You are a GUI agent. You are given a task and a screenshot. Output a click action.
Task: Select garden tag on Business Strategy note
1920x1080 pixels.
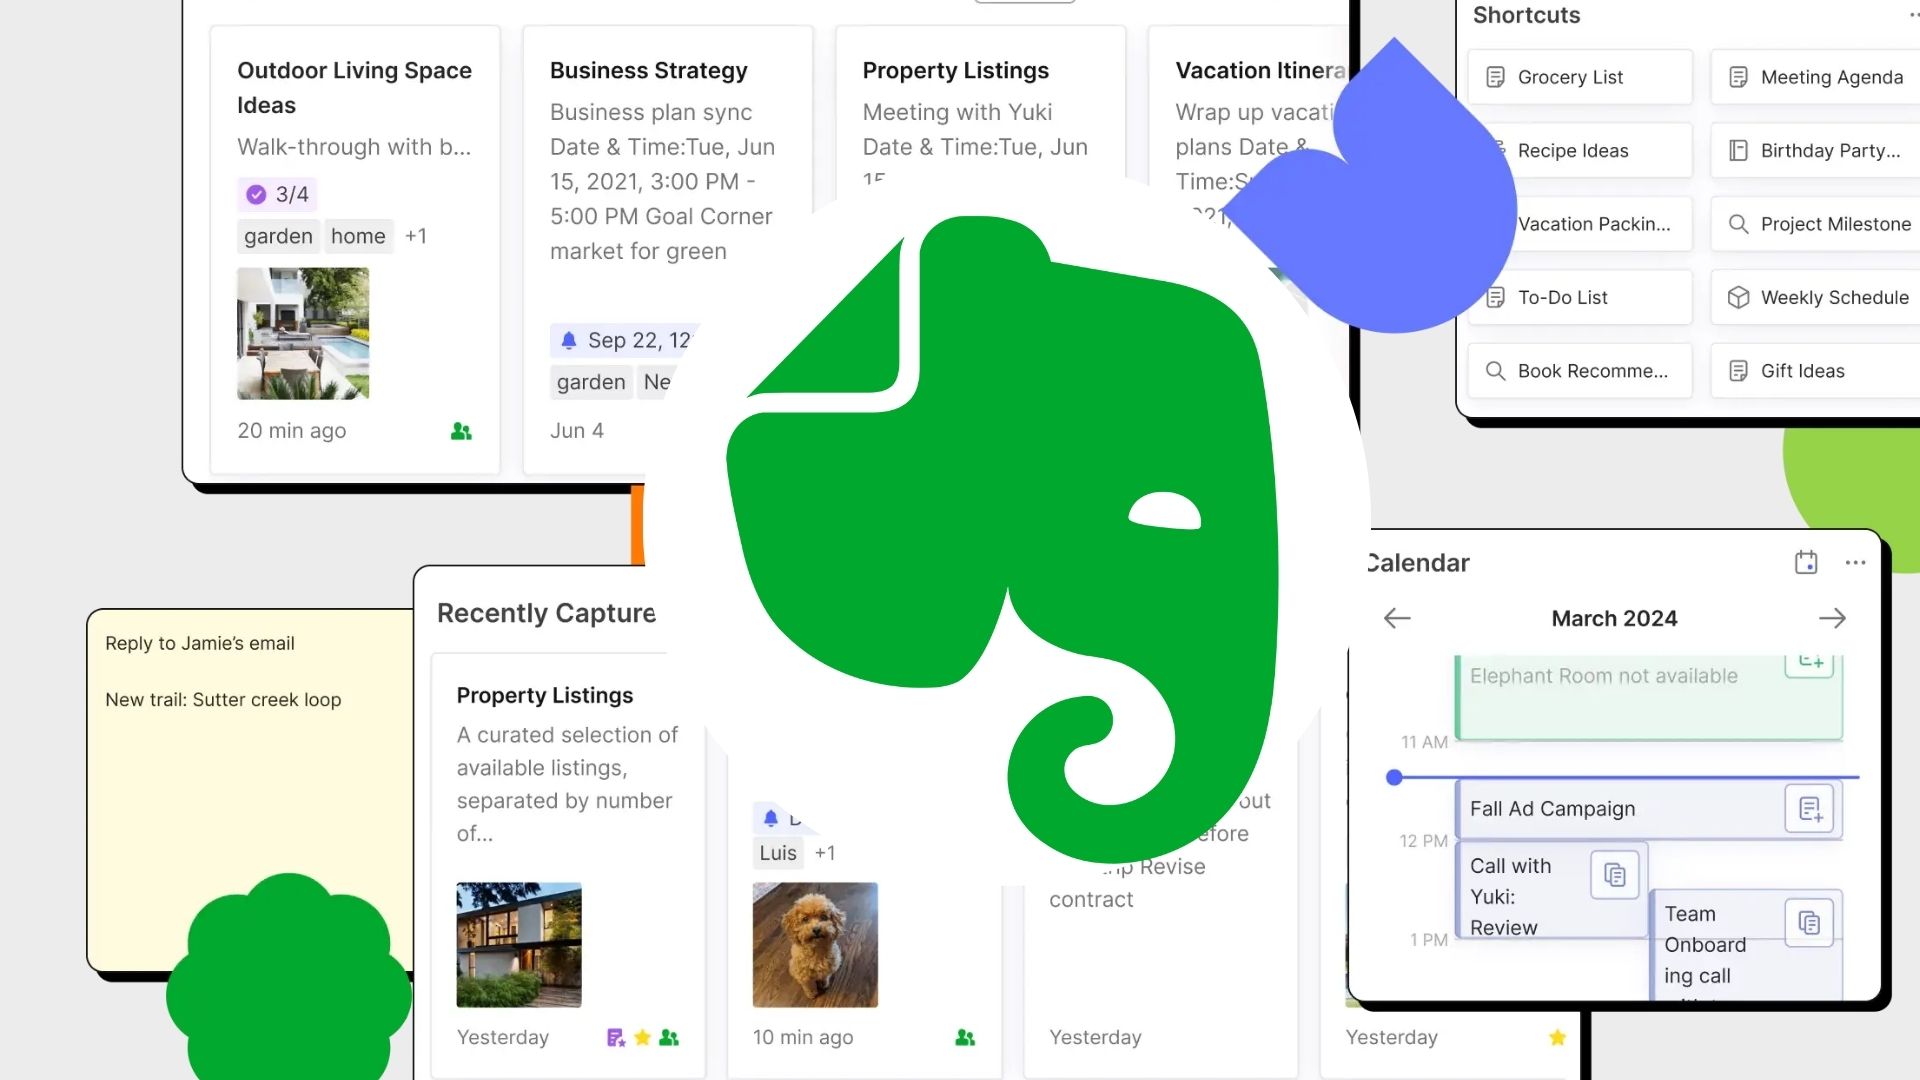[591, 382]
